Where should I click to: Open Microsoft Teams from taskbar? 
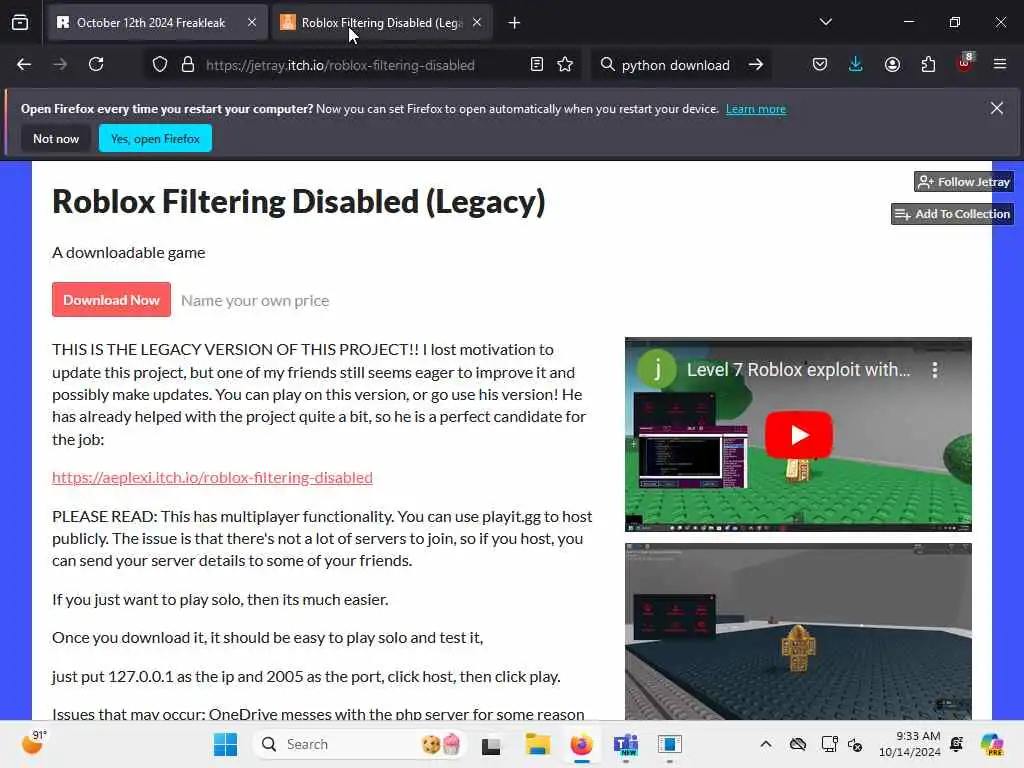[626, 744]
